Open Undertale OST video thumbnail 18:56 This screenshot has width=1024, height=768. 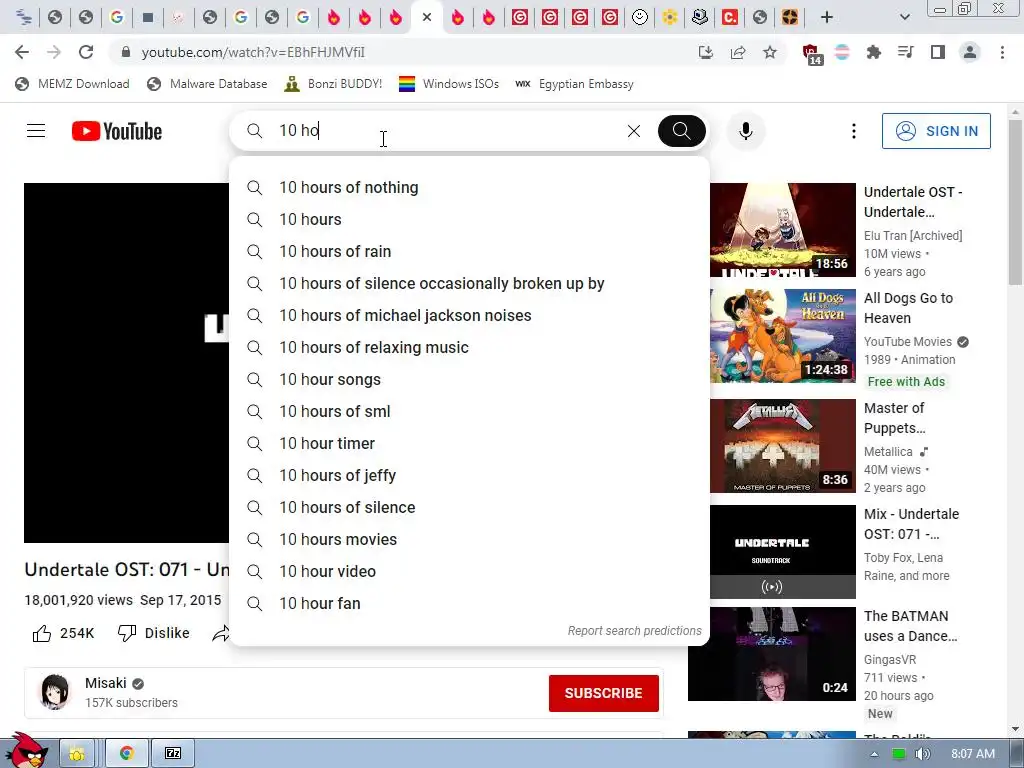point(782,230)
